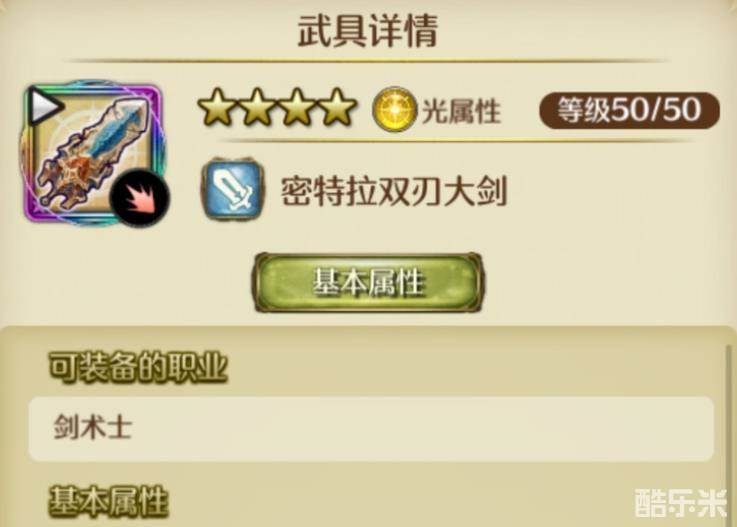
Task: Click the second gold rarity star
Action: [x=258, y=108]
